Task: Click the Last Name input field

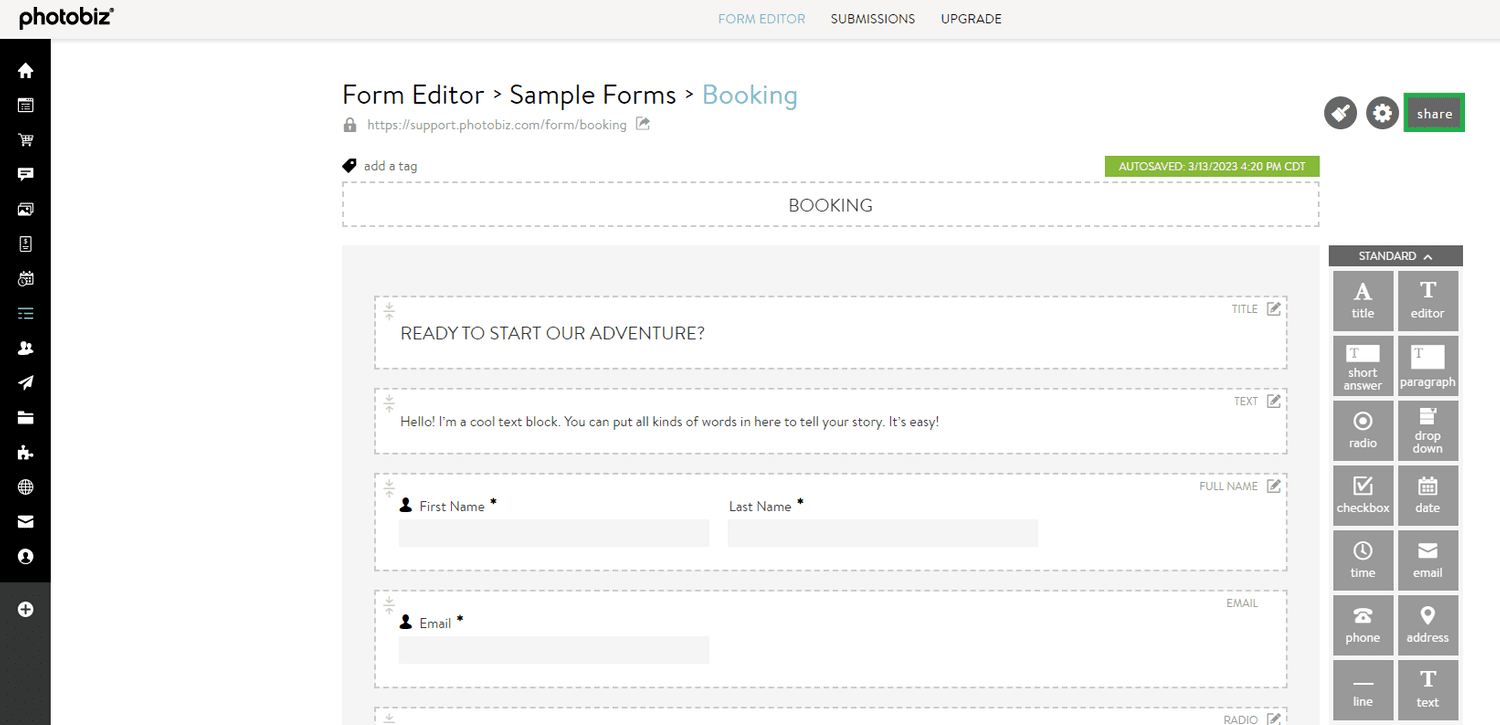Action: click(x=883, y=533)
